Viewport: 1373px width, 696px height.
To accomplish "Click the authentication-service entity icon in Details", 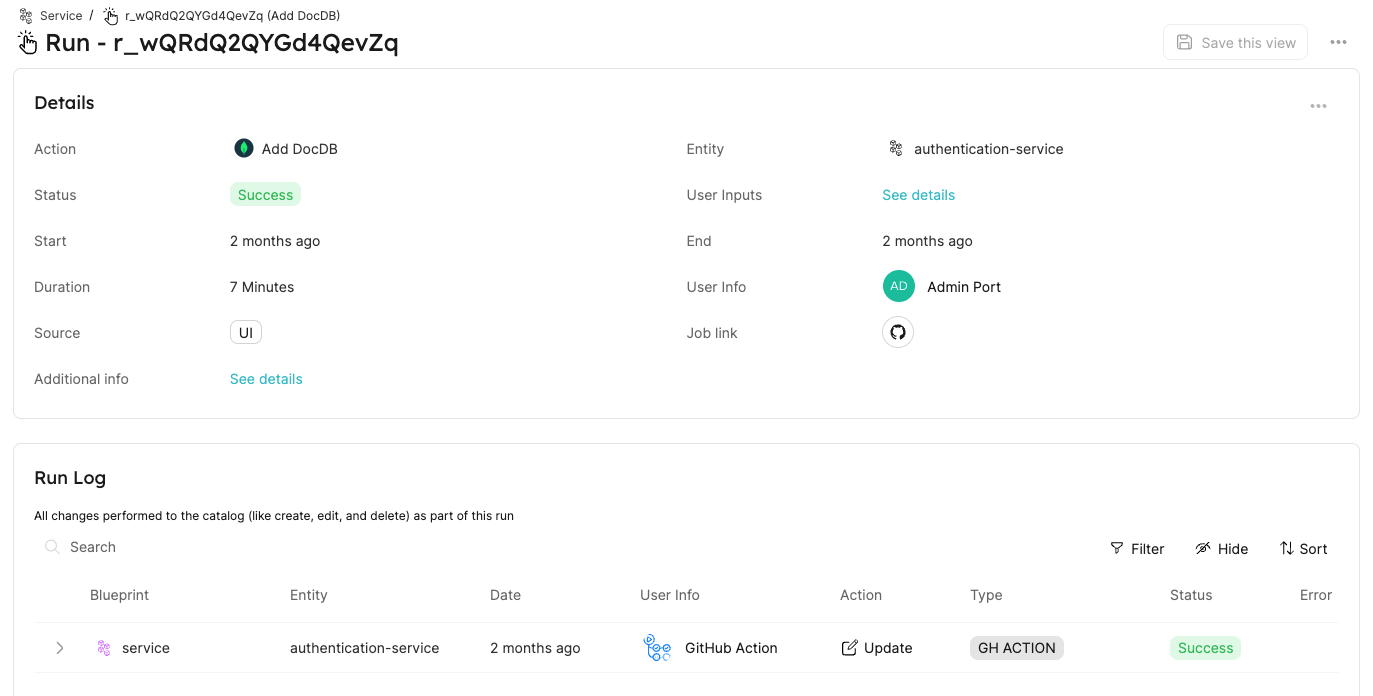I will point(896,148).
